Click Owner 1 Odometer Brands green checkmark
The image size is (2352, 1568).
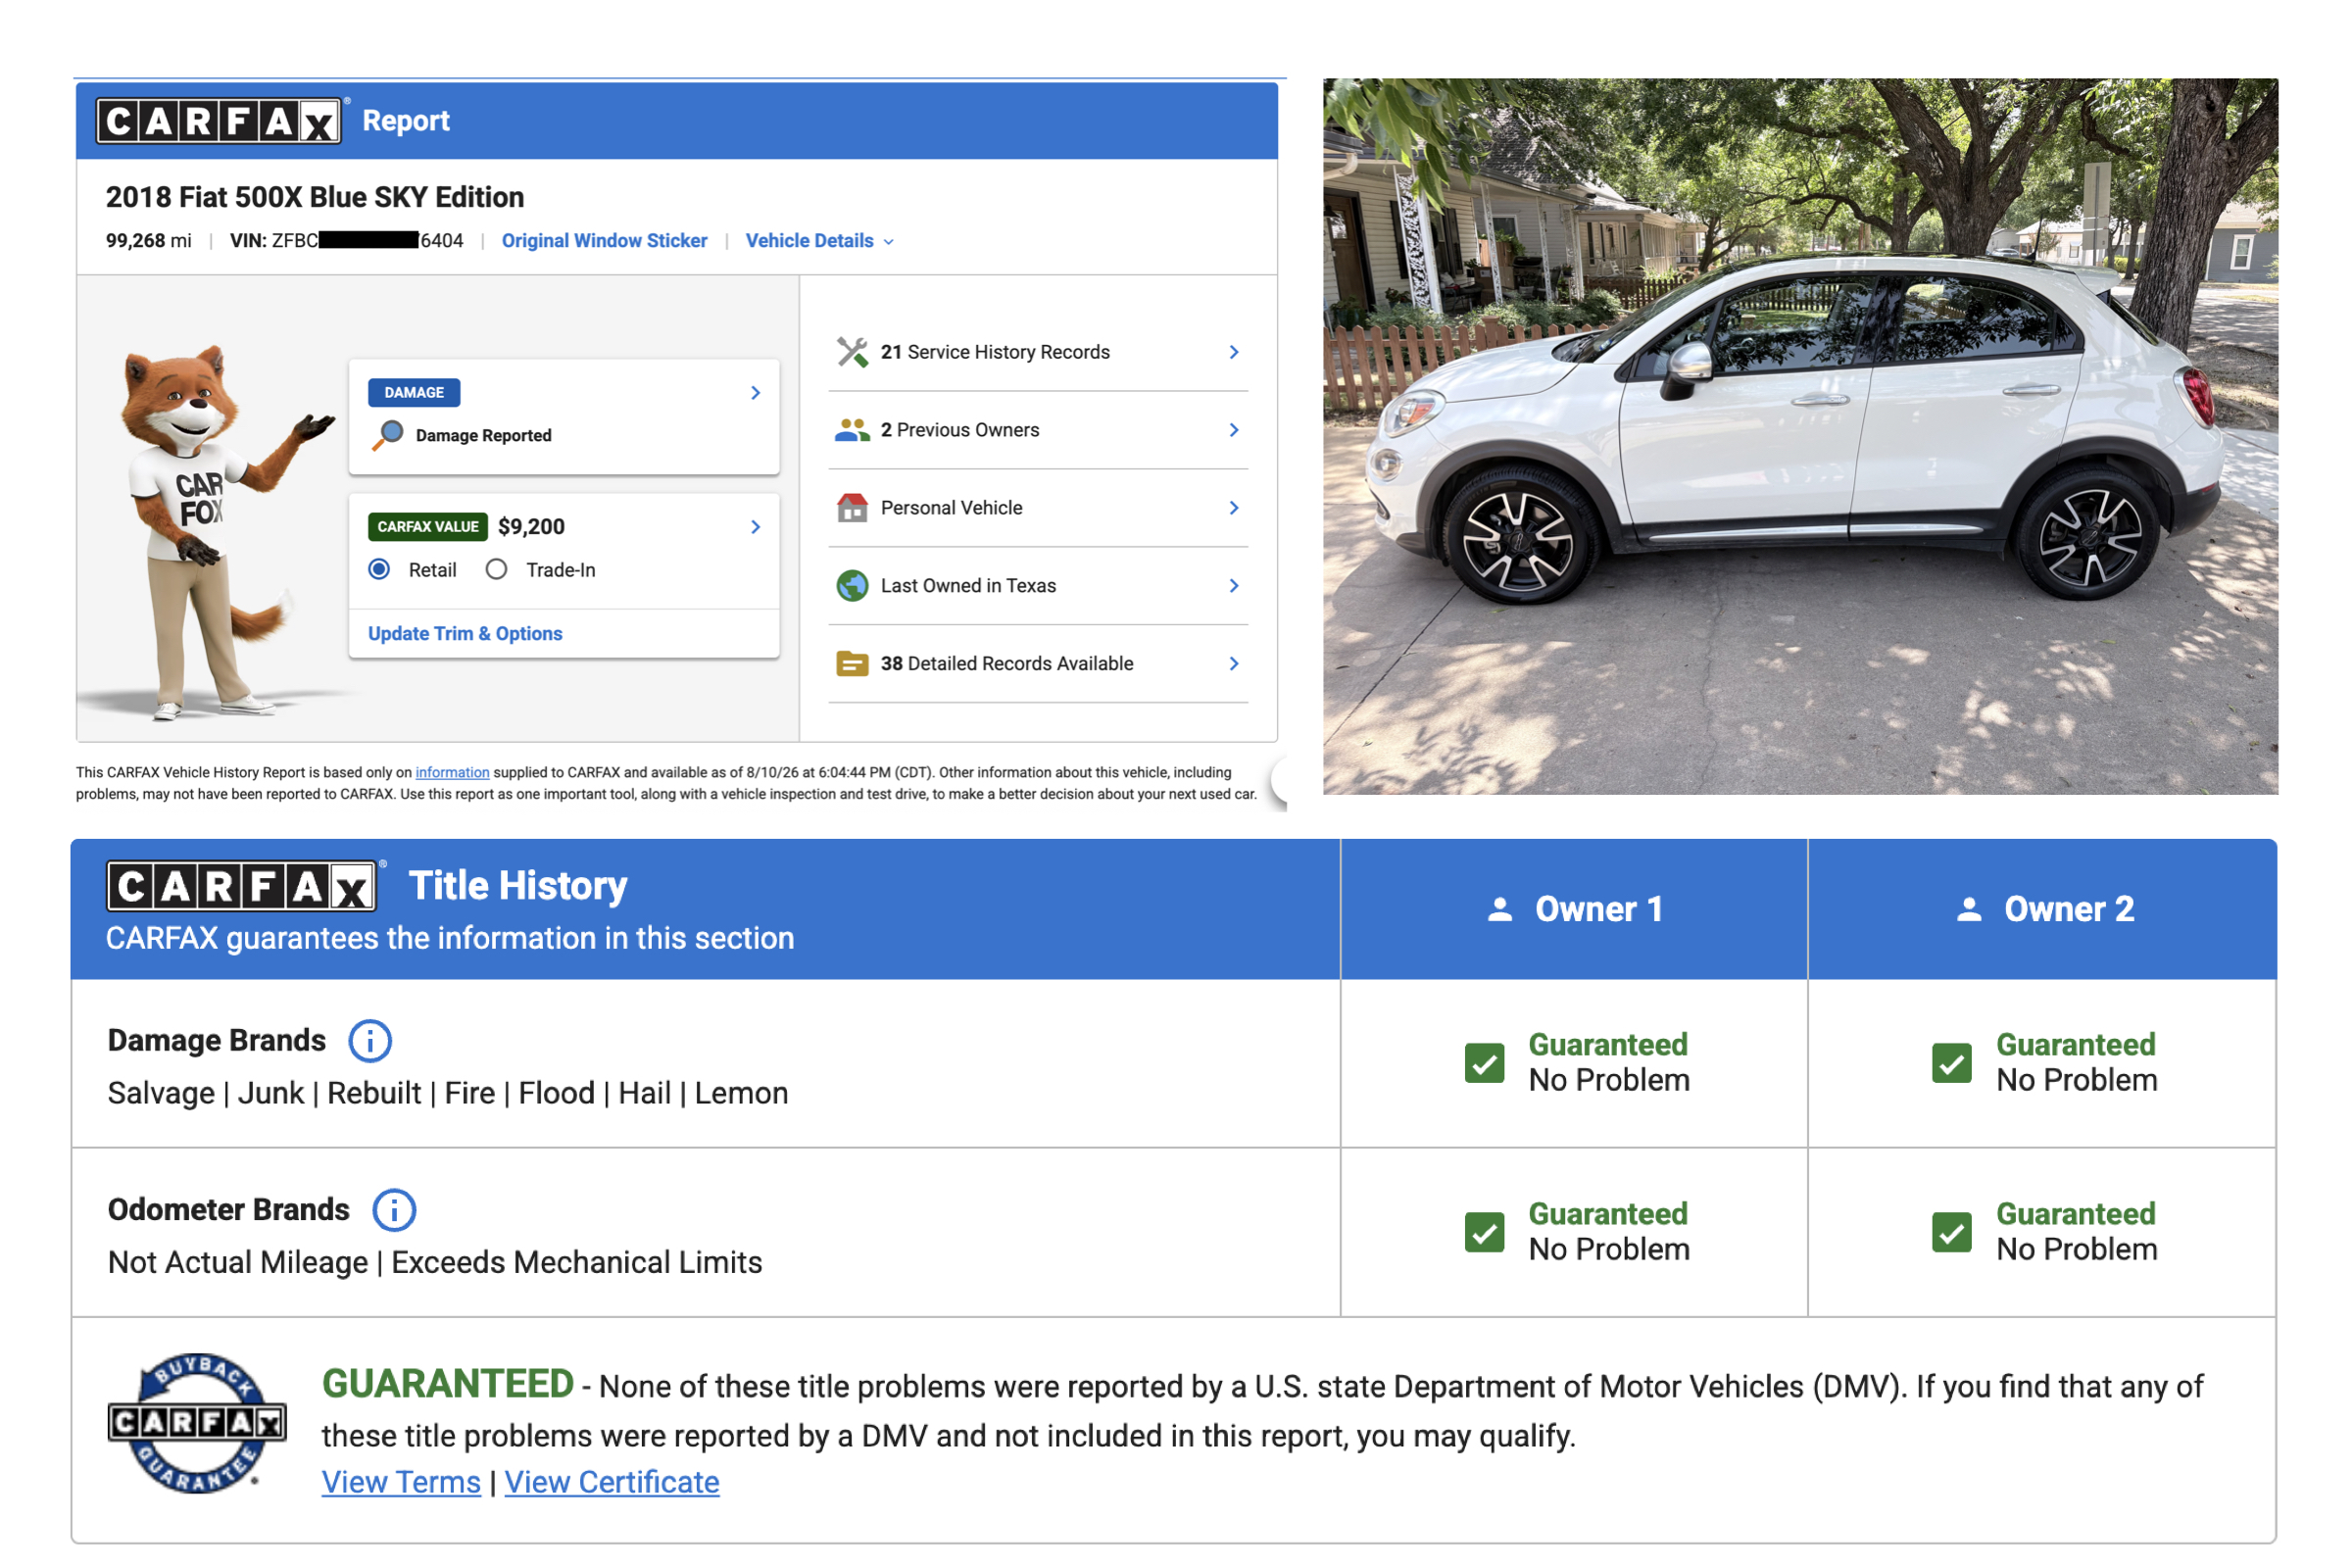tap(1484, 1232)
